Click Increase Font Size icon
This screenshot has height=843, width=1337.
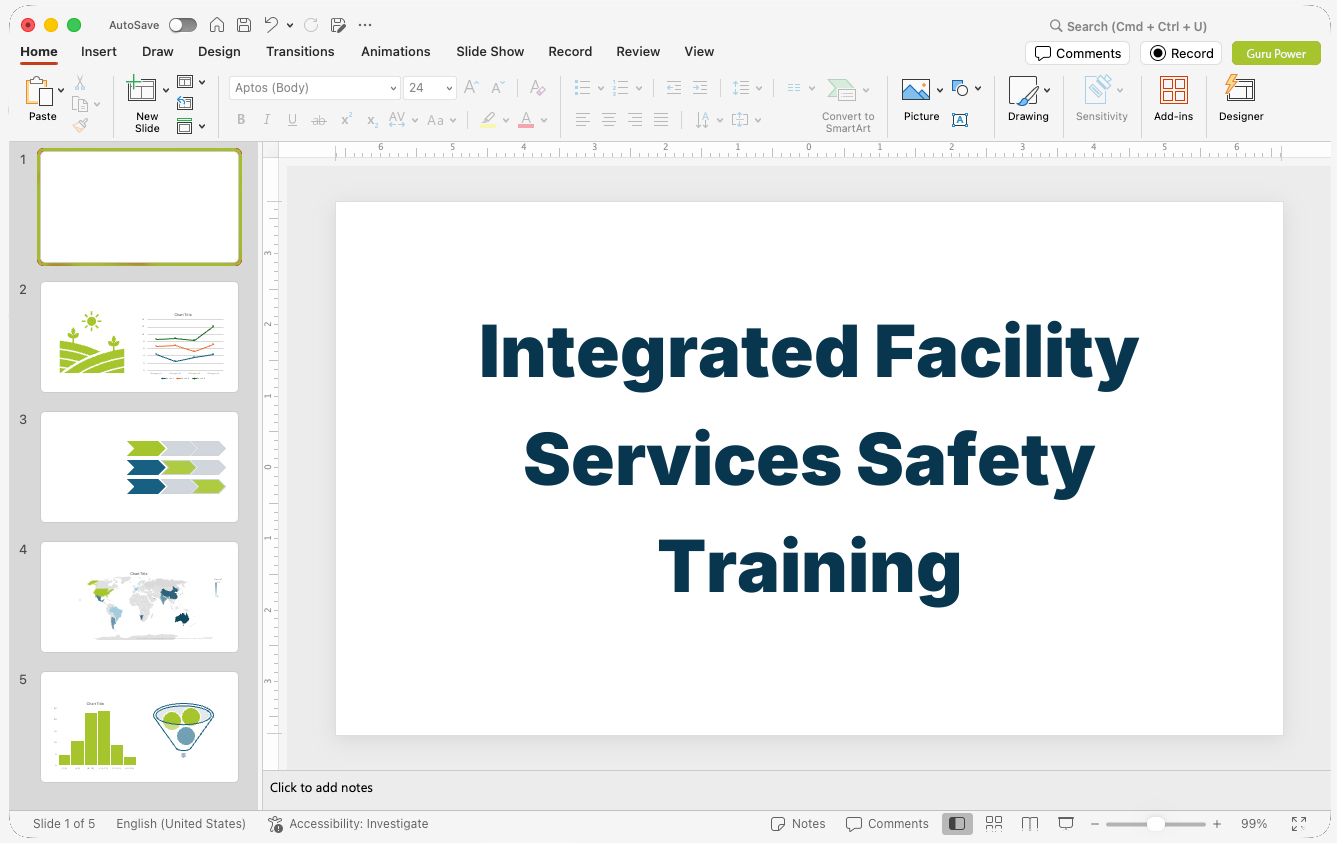472,88
